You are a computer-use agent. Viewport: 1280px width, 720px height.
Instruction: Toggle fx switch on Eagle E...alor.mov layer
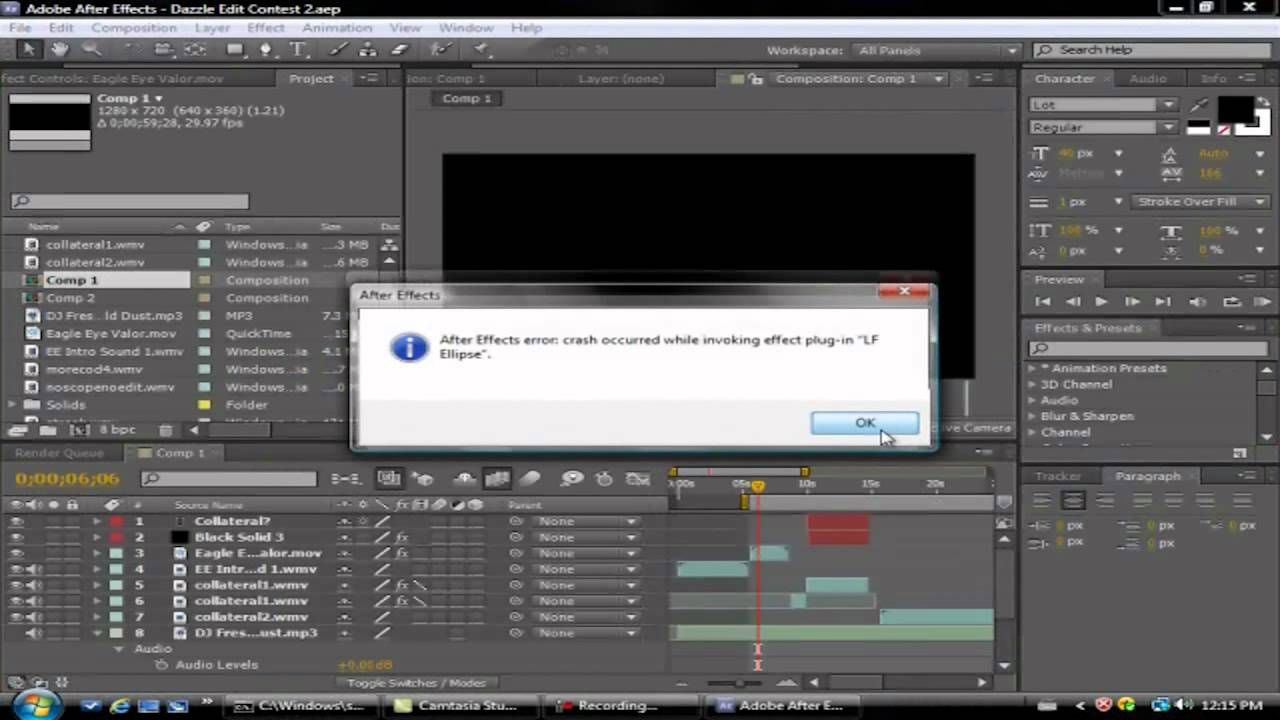[x=401, y=553]
